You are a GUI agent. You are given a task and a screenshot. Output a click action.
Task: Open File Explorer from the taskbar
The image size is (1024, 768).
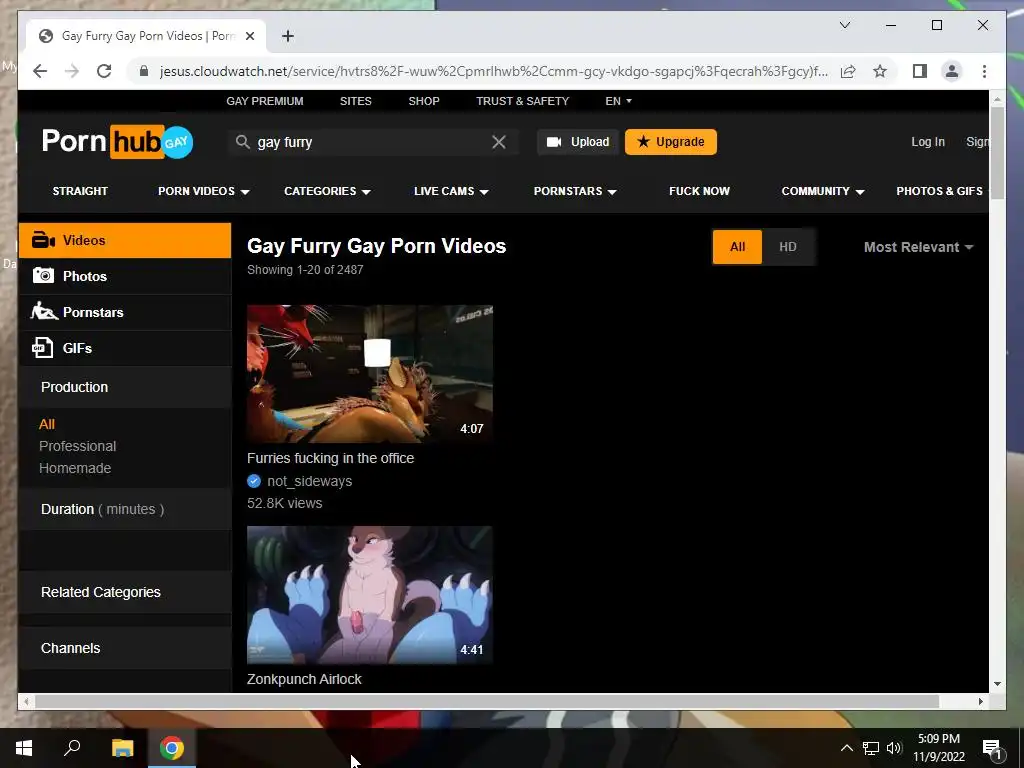[x=122, y=748]
